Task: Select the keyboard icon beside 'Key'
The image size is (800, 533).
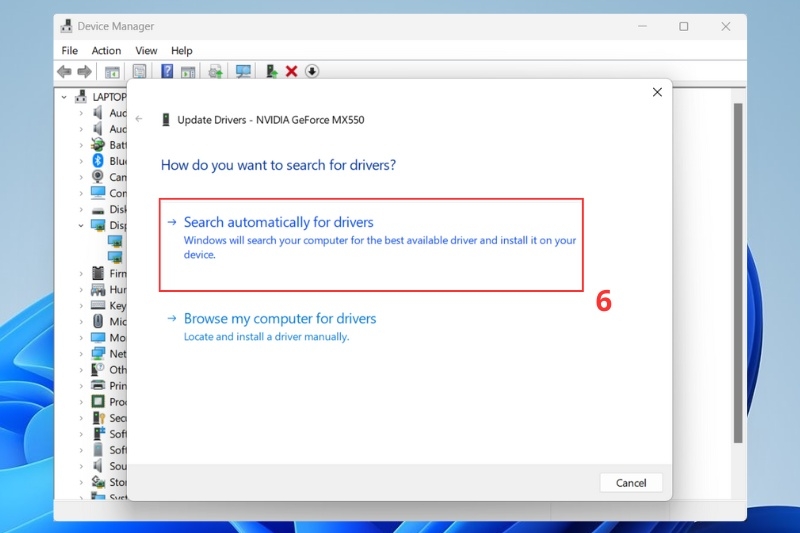Action: (x=98, y=305)
